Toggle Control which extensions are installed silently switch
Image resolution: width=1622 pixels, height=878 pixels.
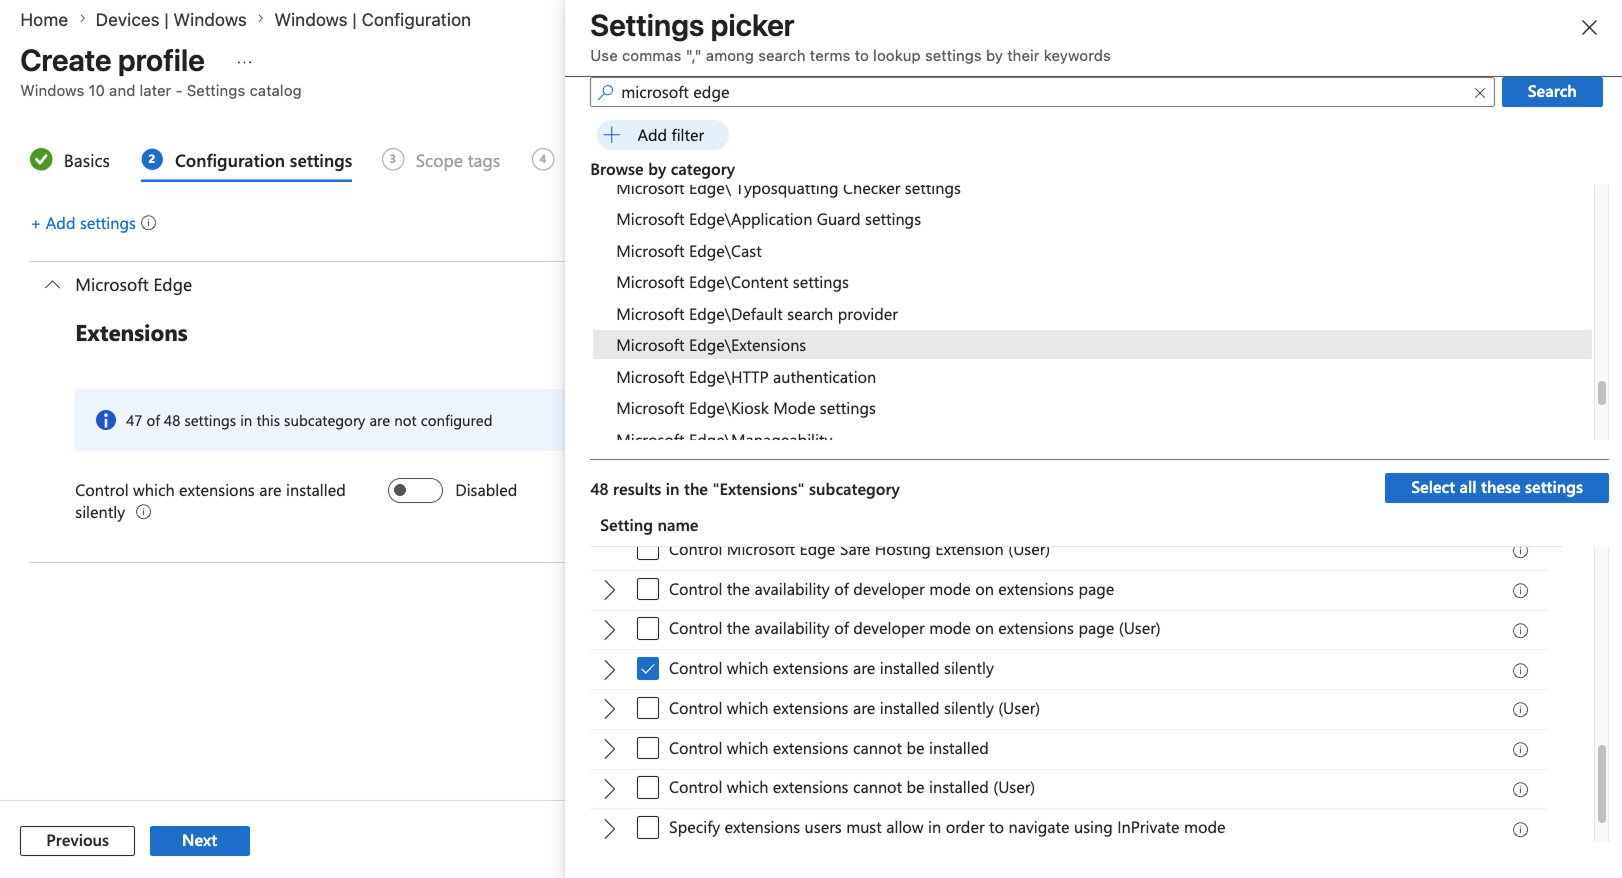click(x=415, y=490)
